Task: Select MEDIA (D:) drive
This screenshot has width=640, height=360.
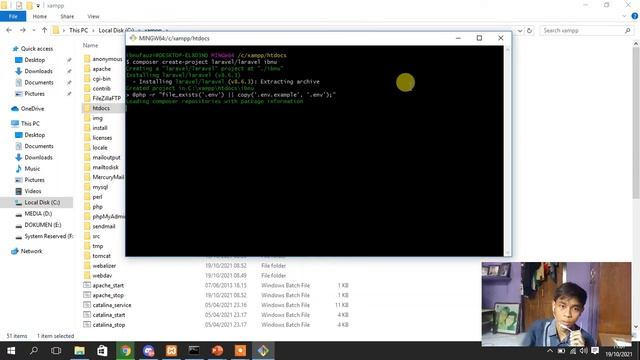Action: coord(38,213)
